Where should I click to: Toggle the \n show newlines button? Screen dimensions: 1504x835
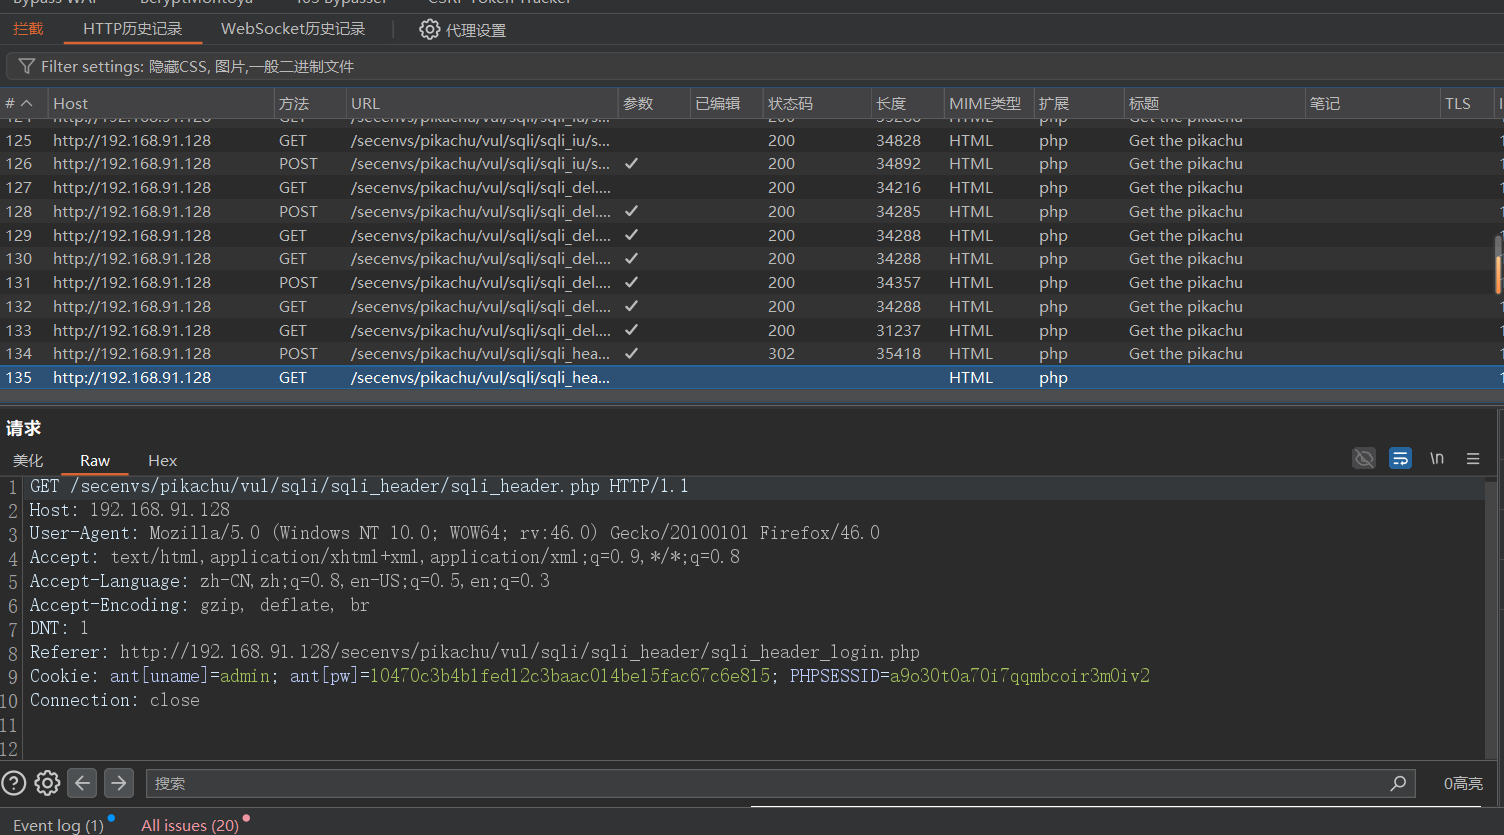(x=1437, y=458)
